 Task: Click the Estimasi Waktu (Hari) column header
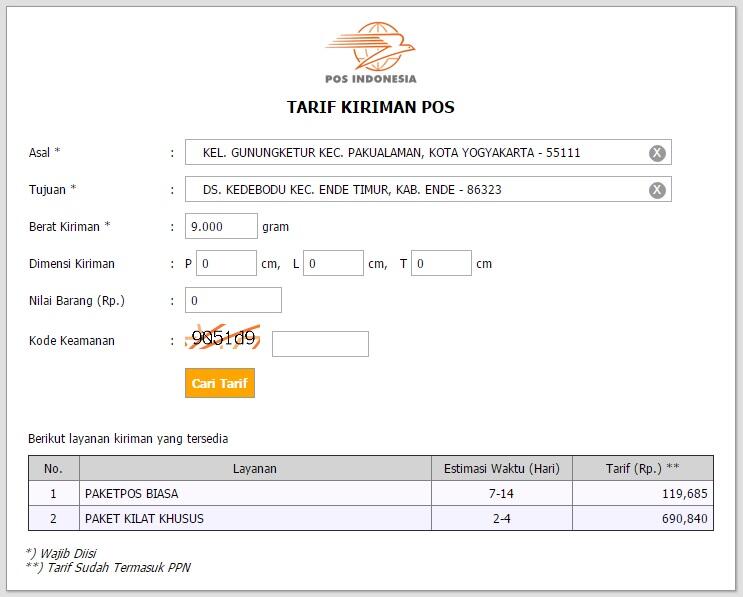pos(502,469)
